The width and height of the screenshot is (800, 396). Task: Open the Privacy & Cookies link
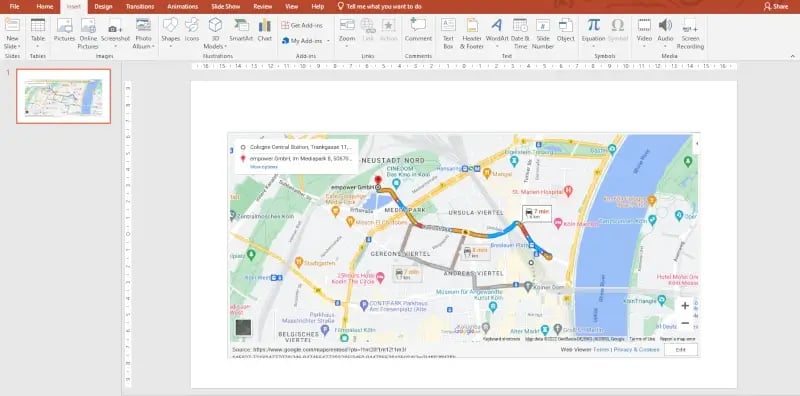coord(636,350)
